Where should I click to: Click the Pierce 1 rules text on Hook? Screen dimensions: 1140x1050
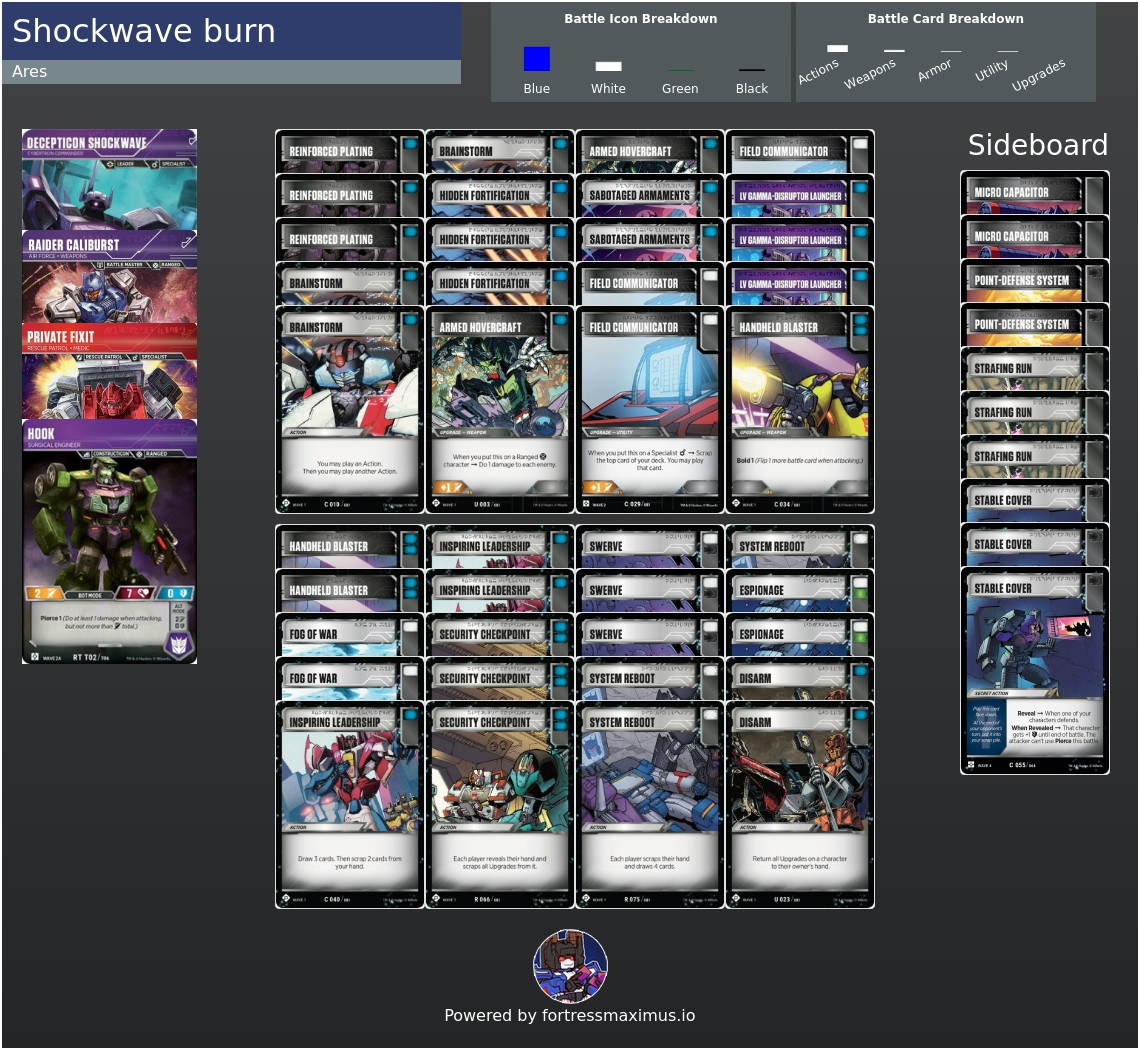101,622
